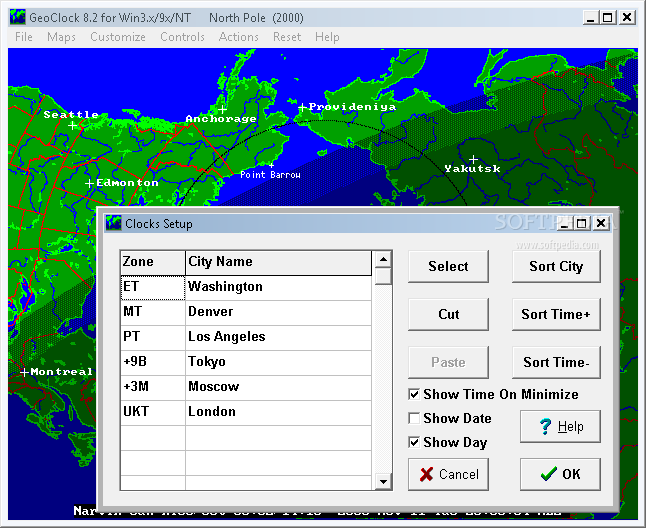Click the Provideniya marker on the map
This screenshot has width=646, height=528.
[302, 107]
